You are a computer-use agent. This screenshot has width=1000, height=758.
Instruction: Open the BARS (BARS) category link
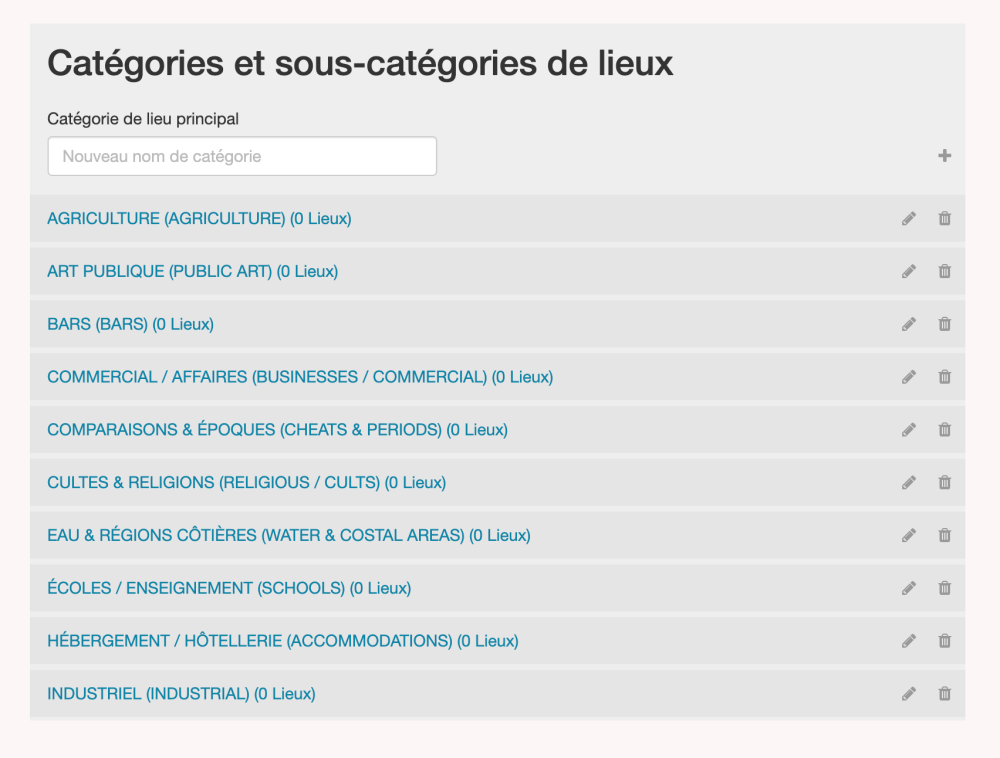130,324
